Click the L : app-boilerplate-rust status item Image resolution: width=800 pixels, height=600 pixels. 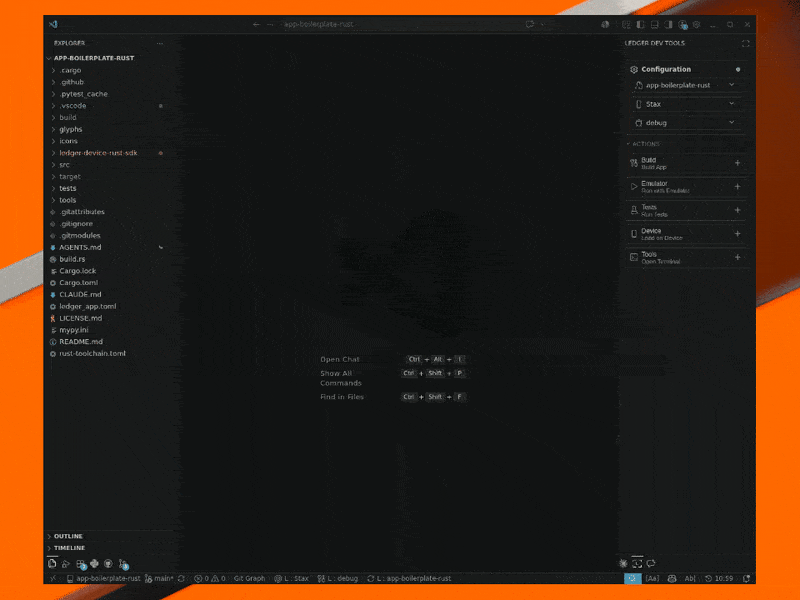point(409,578)
